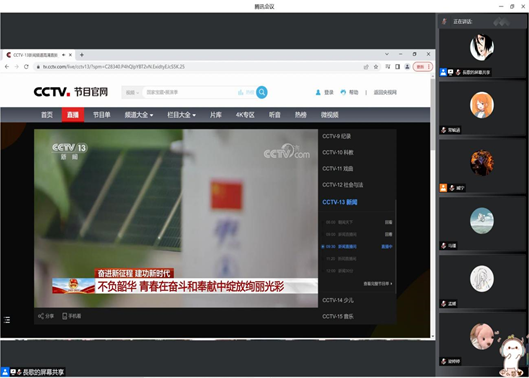Viewport: 529px width, 378px height.
Task: Click the sky-themed participant avatar
Action: click(482, 221)
